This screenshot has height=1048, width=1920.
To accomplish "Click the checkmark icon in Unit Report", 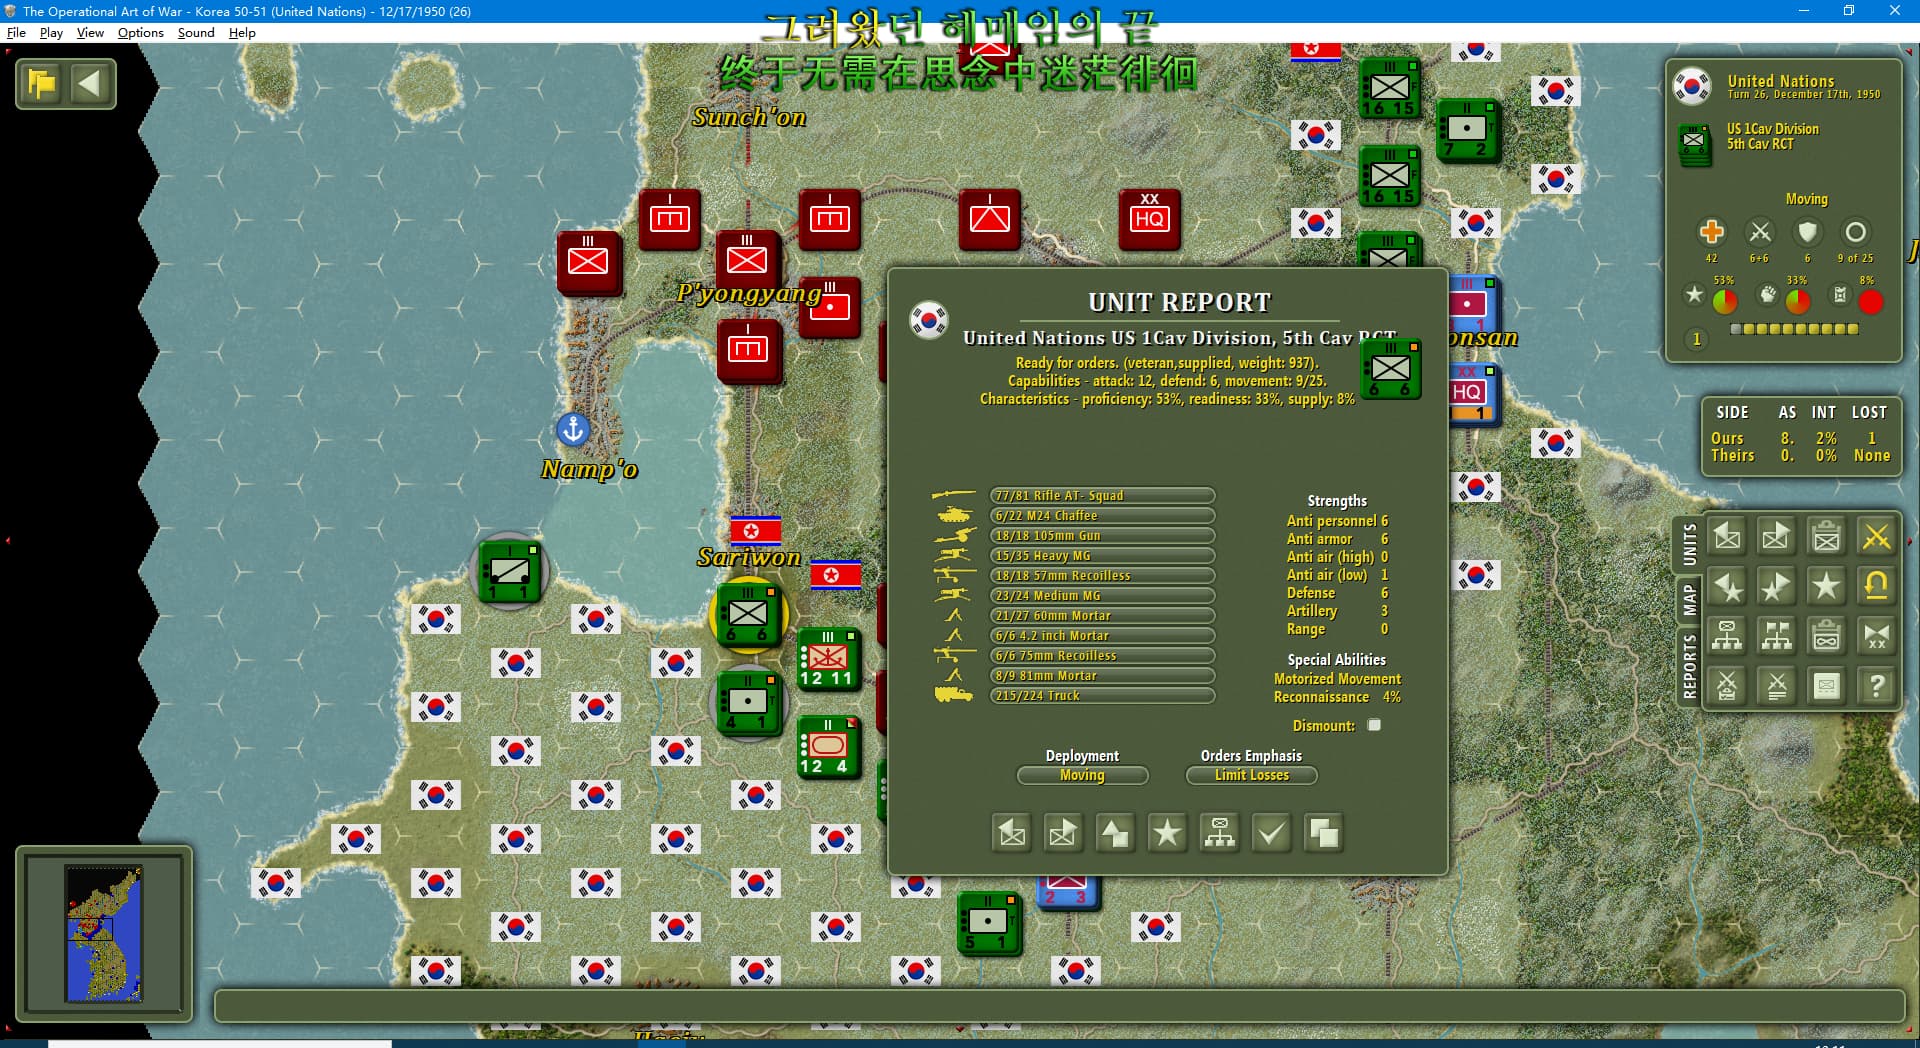I will pyautogui.click(x=1271, y=832).
